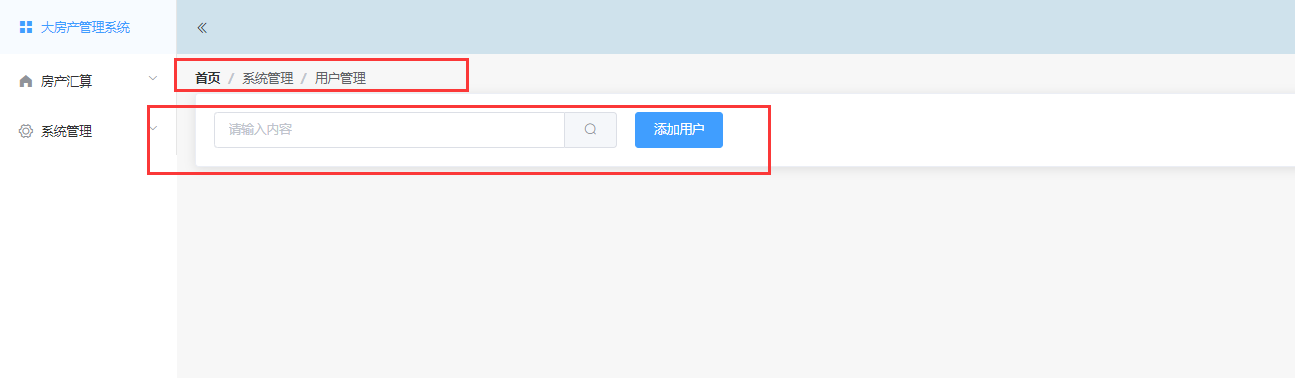Go to 首页 in the breadcrumb
This screenshot has height=378, width=1295.
(207, 77)
